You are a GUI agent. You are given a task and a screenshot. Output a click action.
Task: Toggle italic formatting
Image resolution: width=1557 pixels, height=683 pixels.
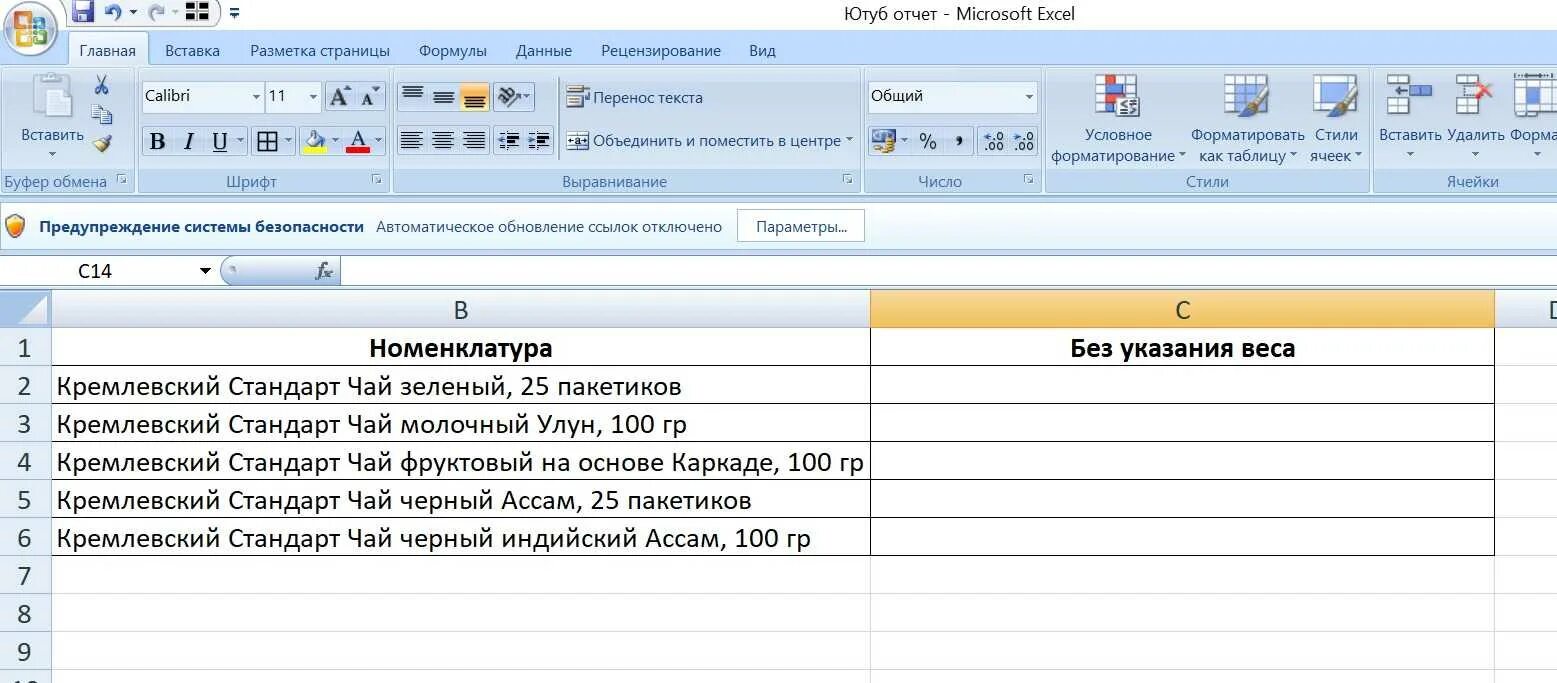click(x=188, y=141)
